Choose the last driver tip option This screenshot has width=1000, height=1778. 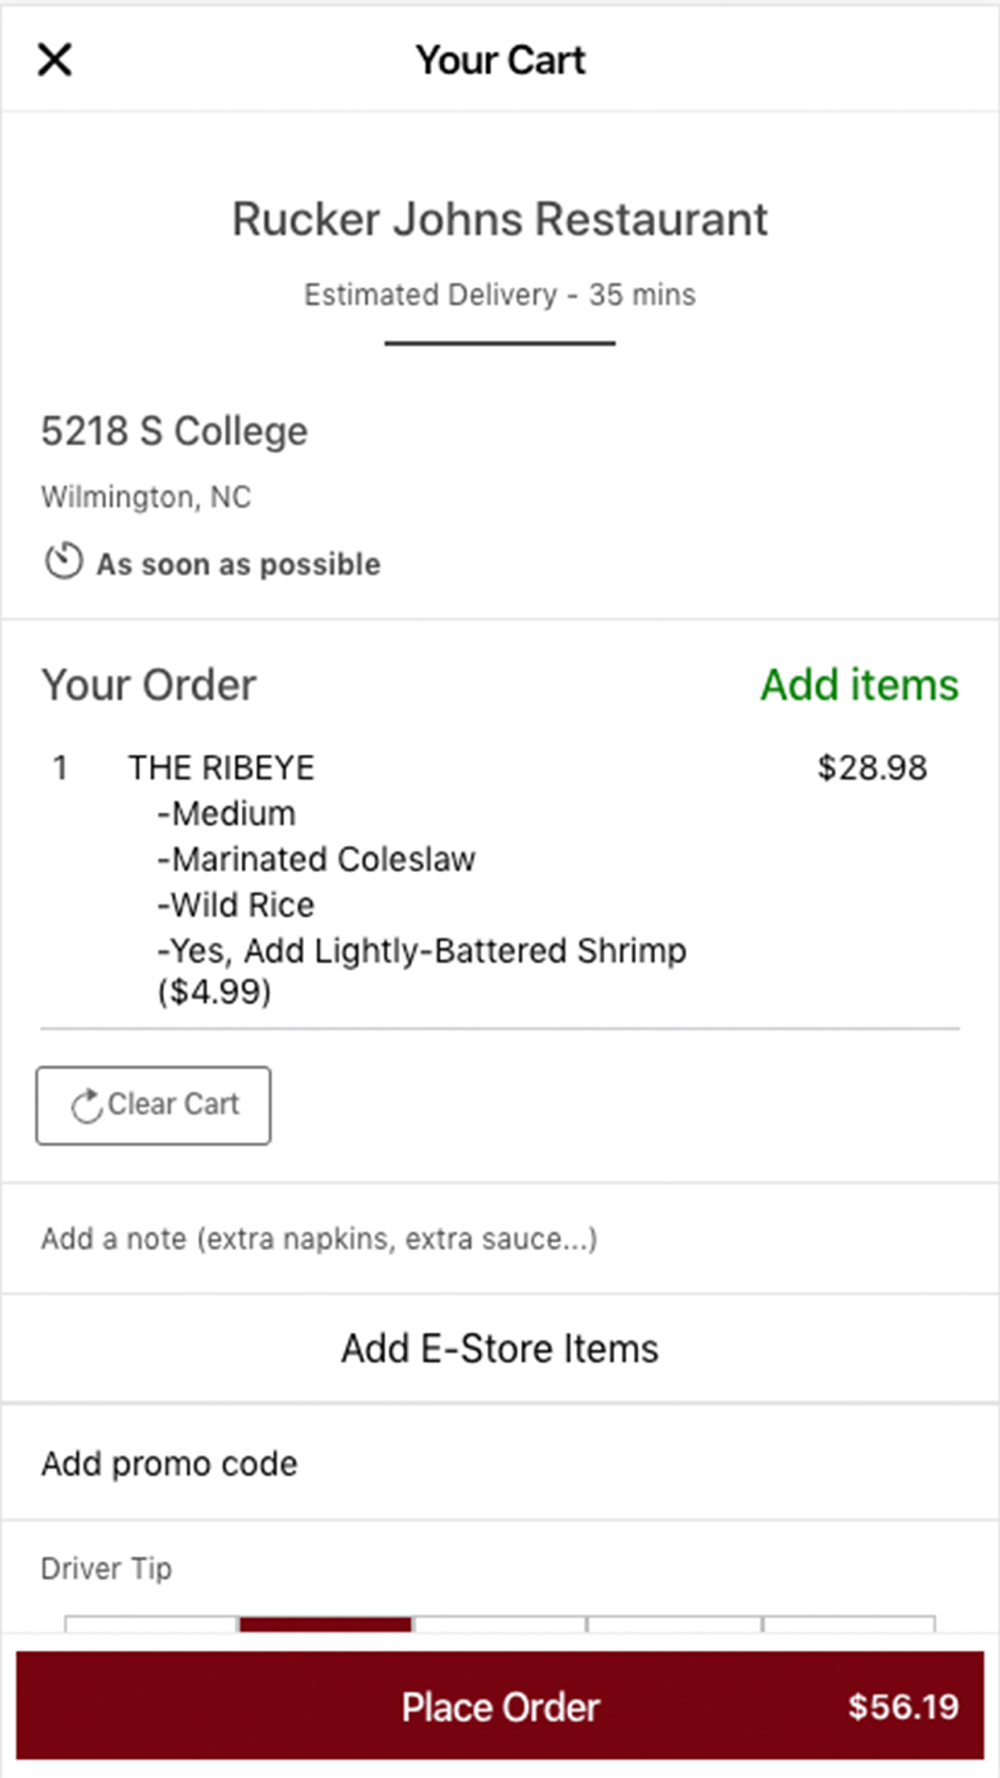tap(849, 1624)
